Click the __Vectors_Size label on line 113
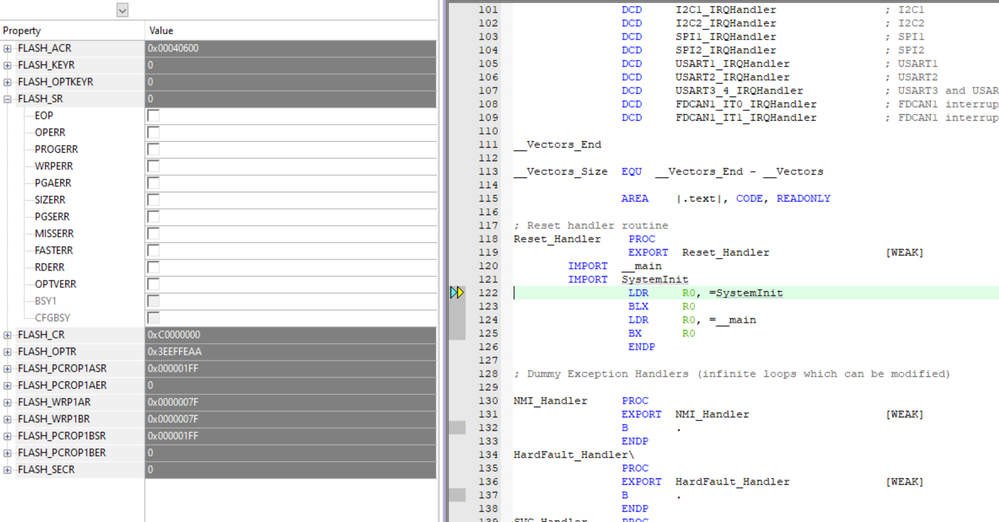The image size is (999, 522). (561, 171)
